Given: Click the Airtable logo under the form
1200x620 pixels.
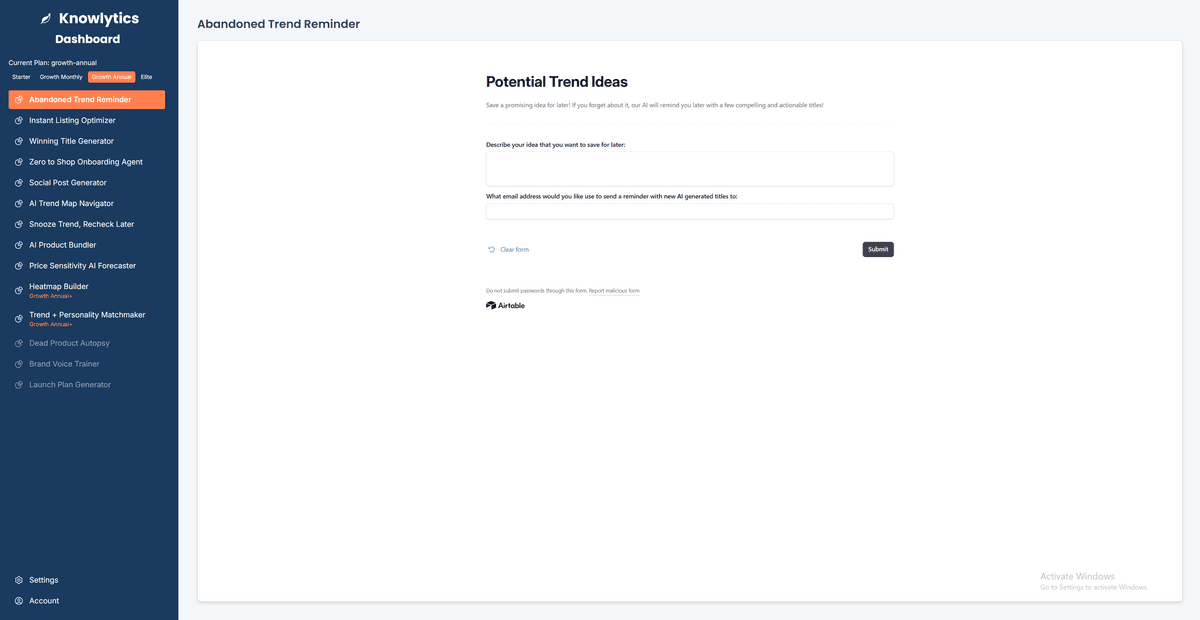Looking at the screenshot, I should click(505, 305).
